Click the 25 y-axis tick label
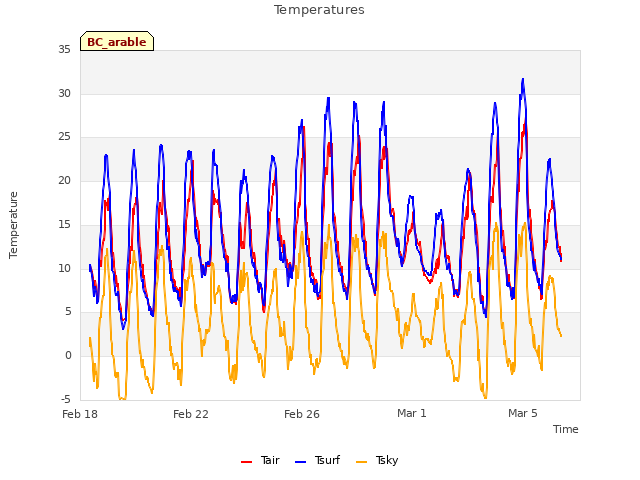 (x=64, y=137)
